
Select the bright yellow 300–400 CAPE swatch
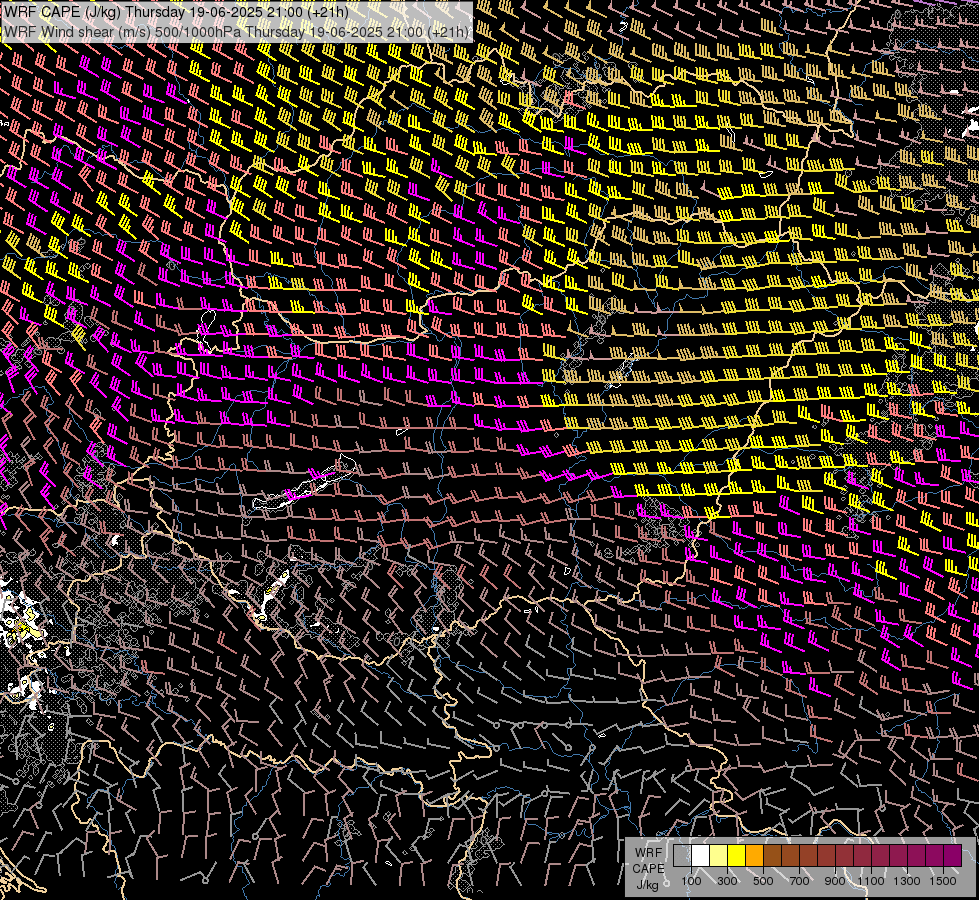pos(737,855)
